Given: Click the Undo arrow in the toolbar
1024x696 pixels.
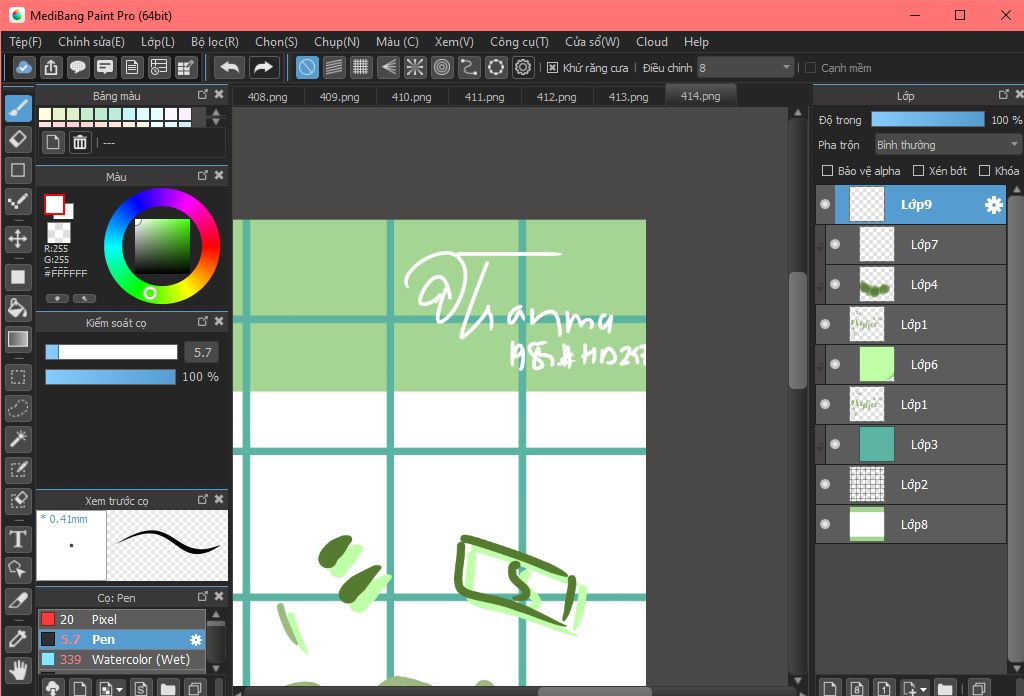Looking at the screenshot, I should tap(230, 67).
